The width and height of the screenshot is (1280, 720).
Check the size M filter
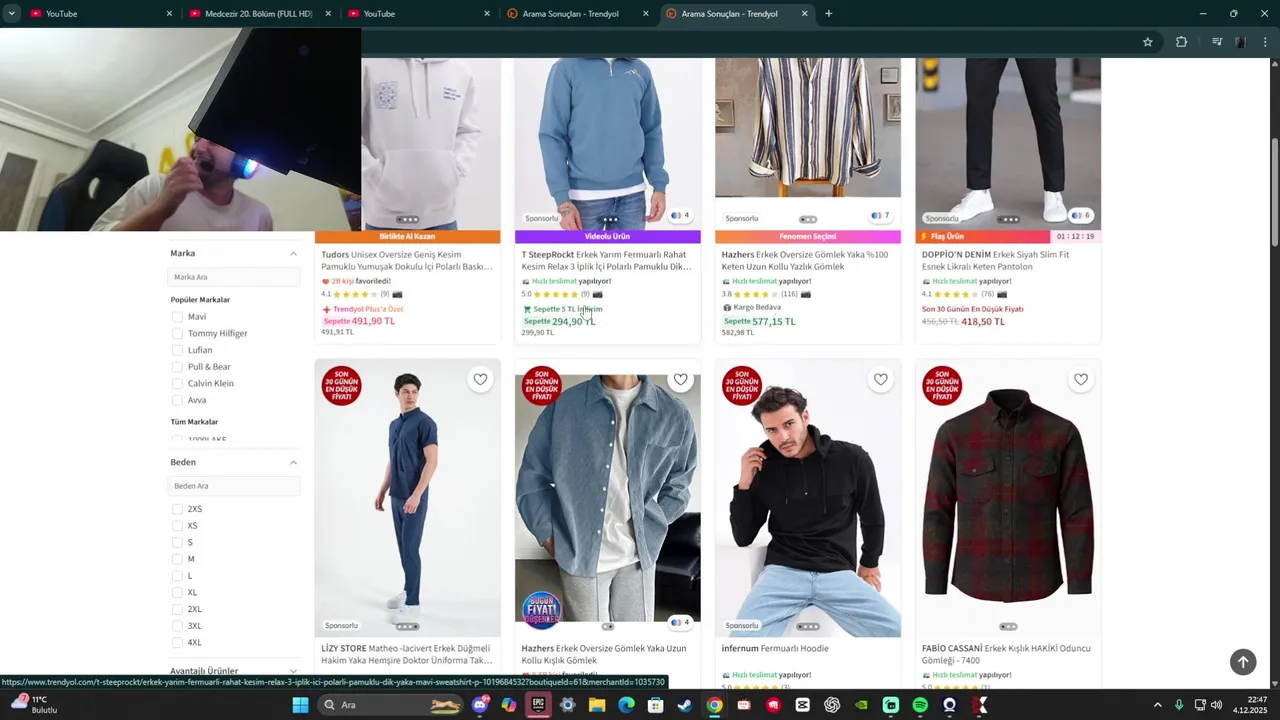pos(177,559)
